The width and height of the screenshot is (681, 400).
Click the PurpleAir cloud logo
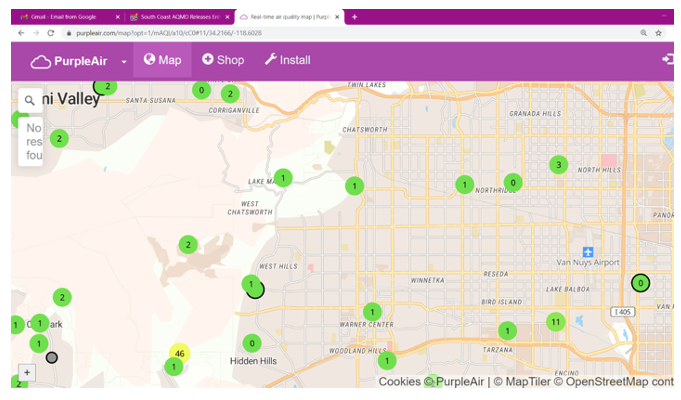(41, 61)
